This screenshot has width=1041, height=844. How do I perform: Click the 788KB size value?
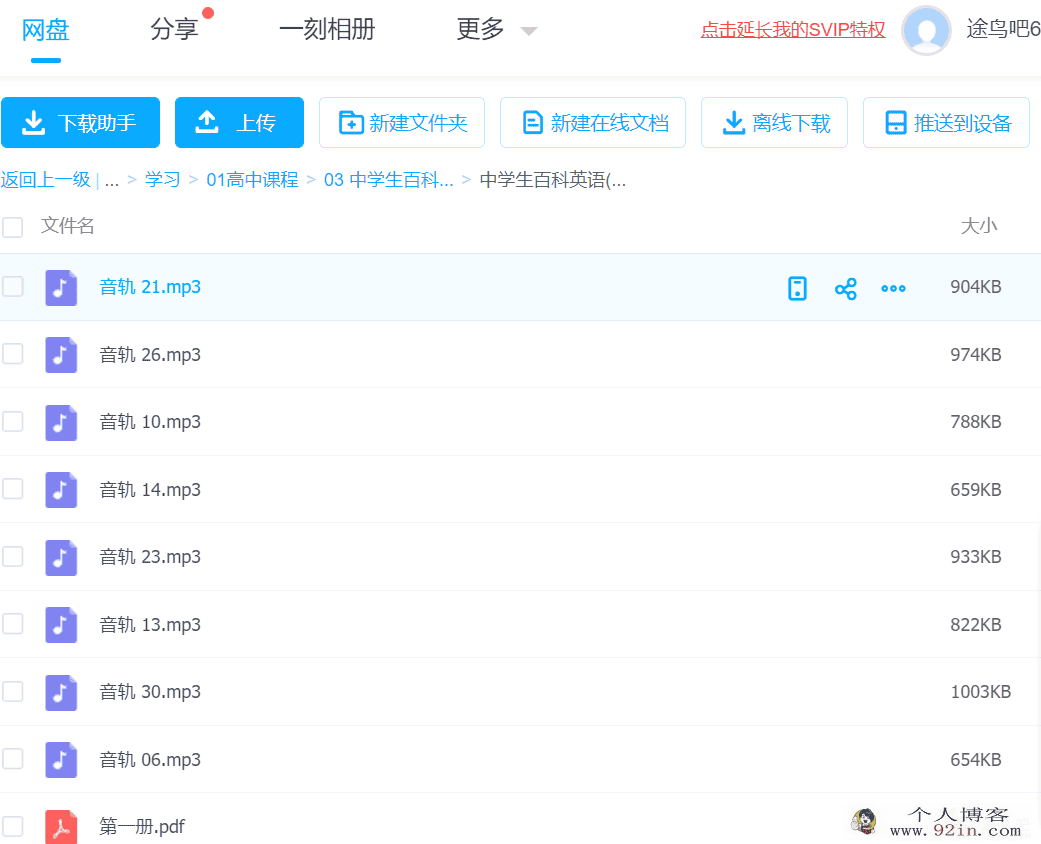click(975, 422)
